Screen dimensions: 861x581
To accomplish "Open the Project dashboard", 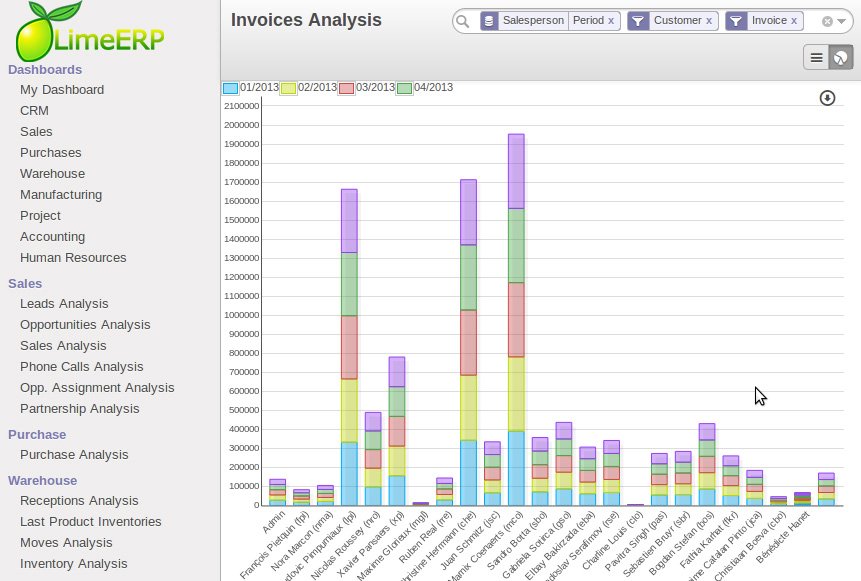I will click(x=41, y=216).
